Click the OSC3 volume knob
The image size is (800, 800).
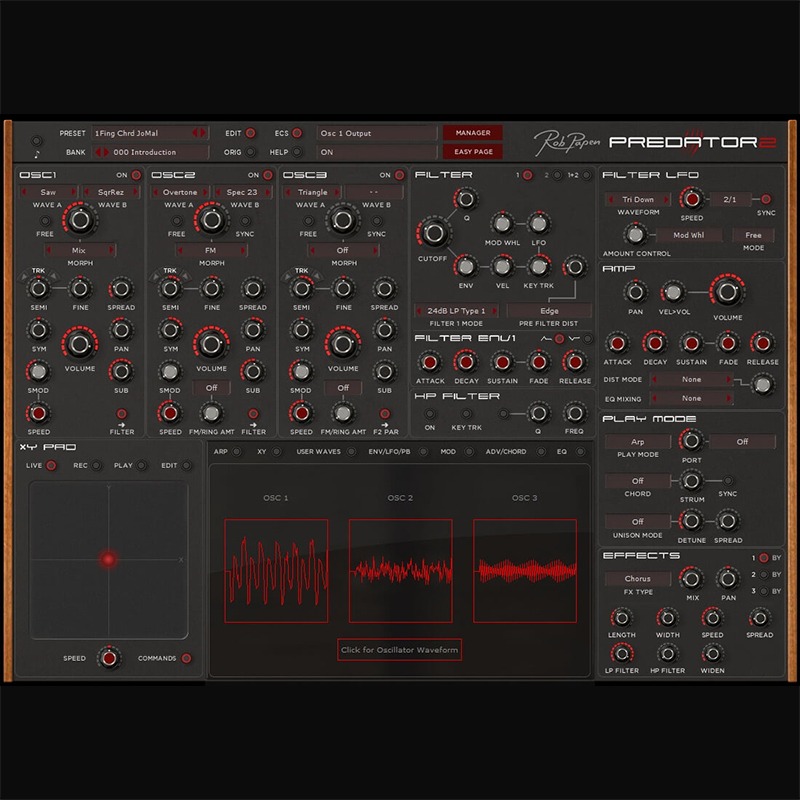tap(342, 344)
